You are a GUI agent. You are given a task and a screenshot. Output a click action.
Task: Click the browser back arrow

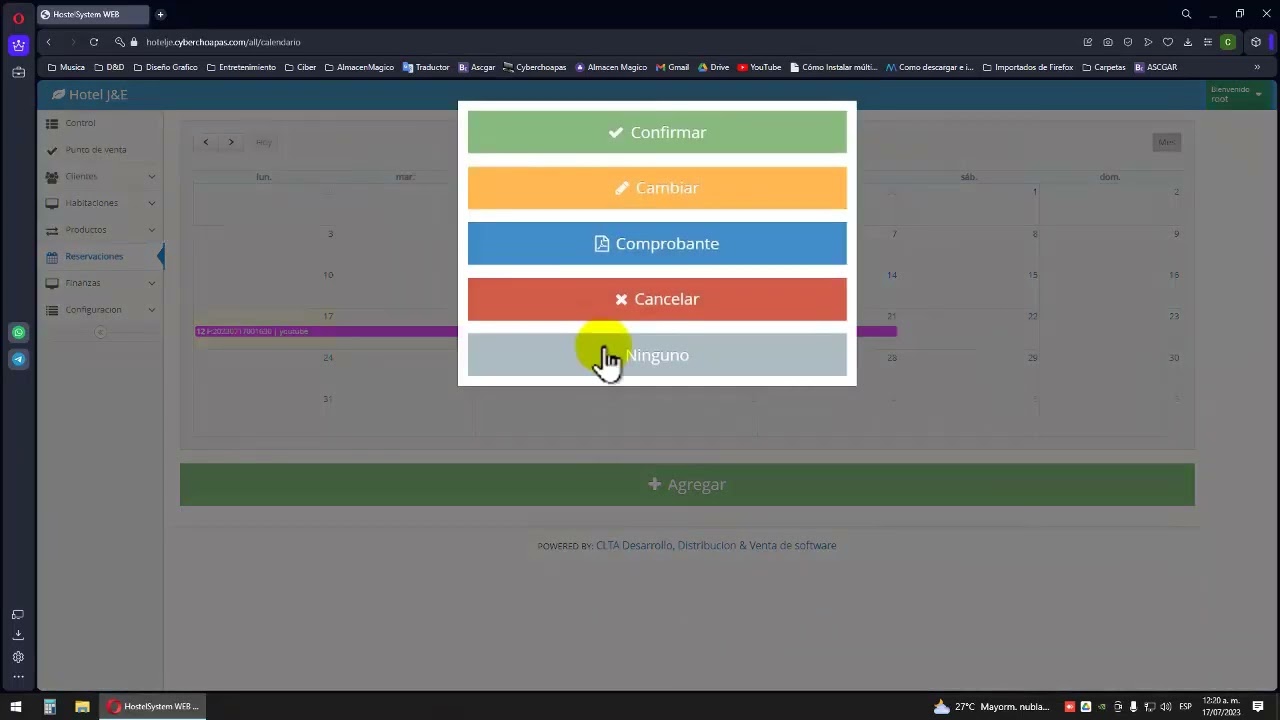point(49,42)
